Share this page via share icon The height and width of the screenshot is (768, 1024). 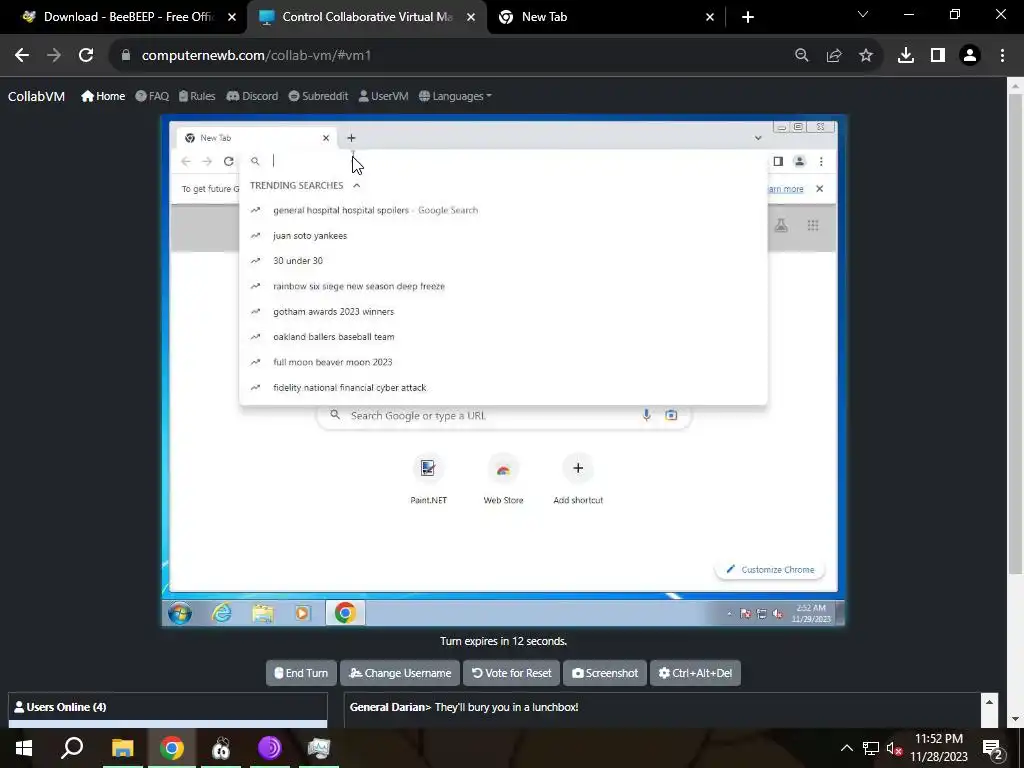(833, 56)
